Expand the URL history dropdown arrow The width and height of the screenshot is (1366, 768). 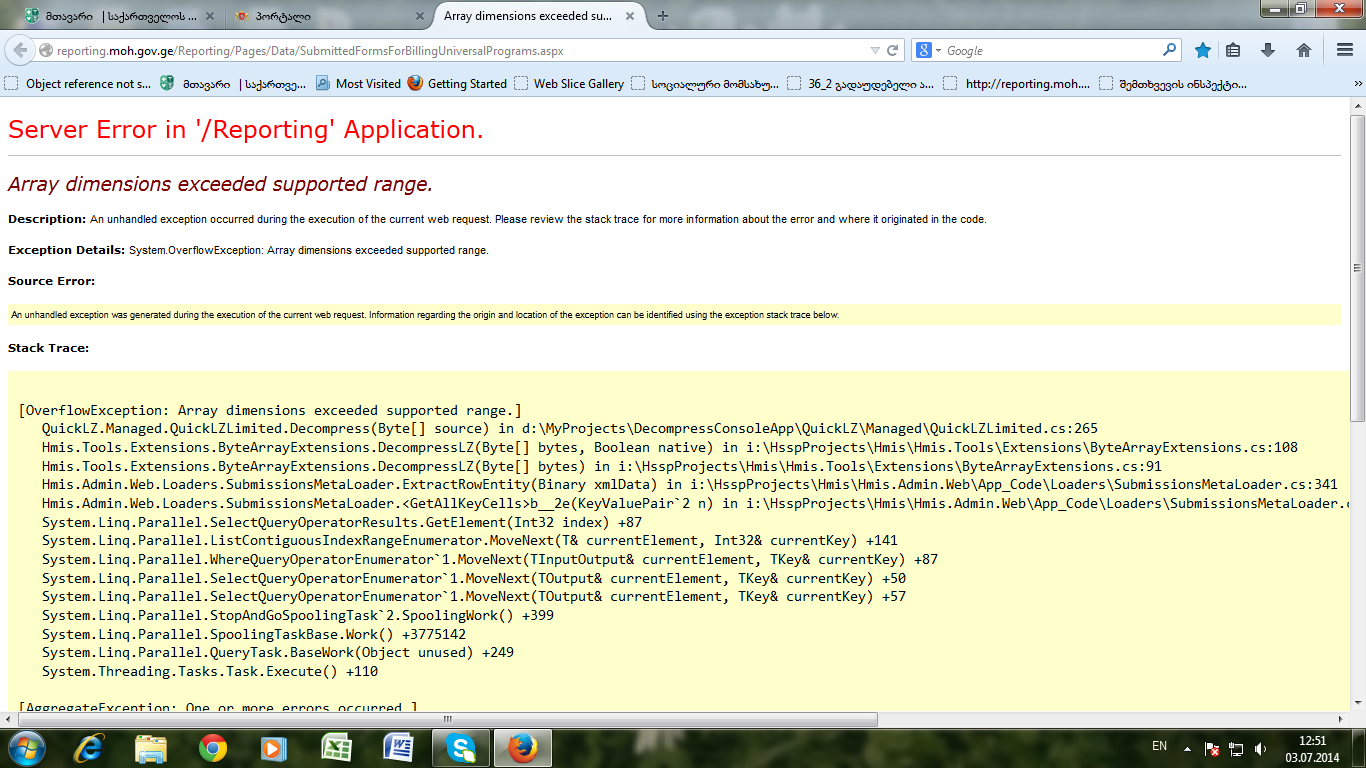[875, 50]
